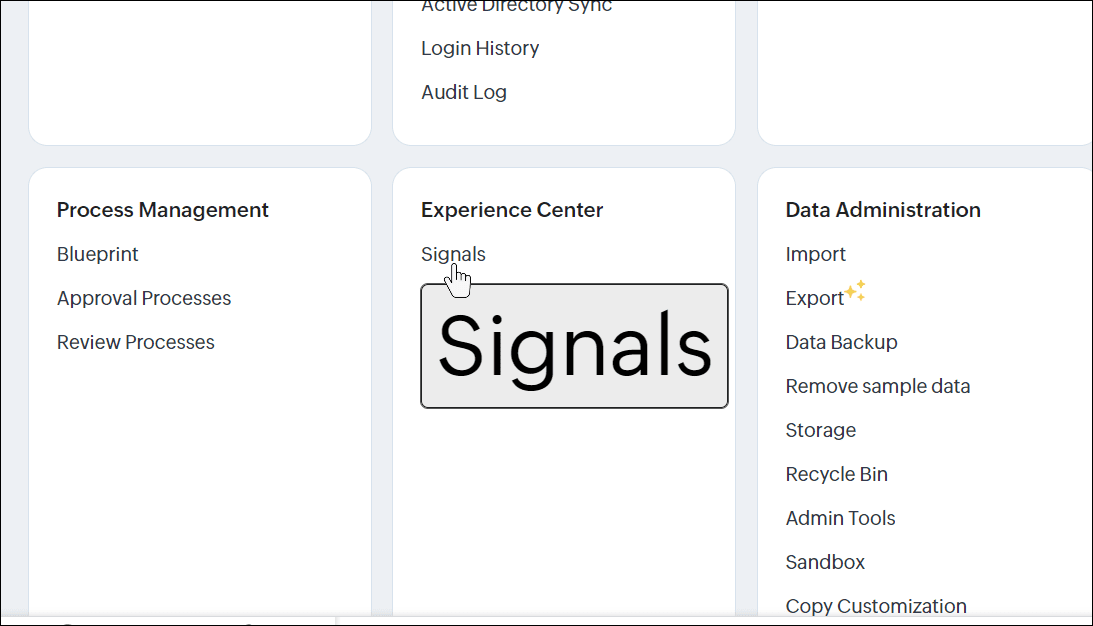Screen dimensions: 1093x626
Task: Select the Sandbox link
Action: 826,562
